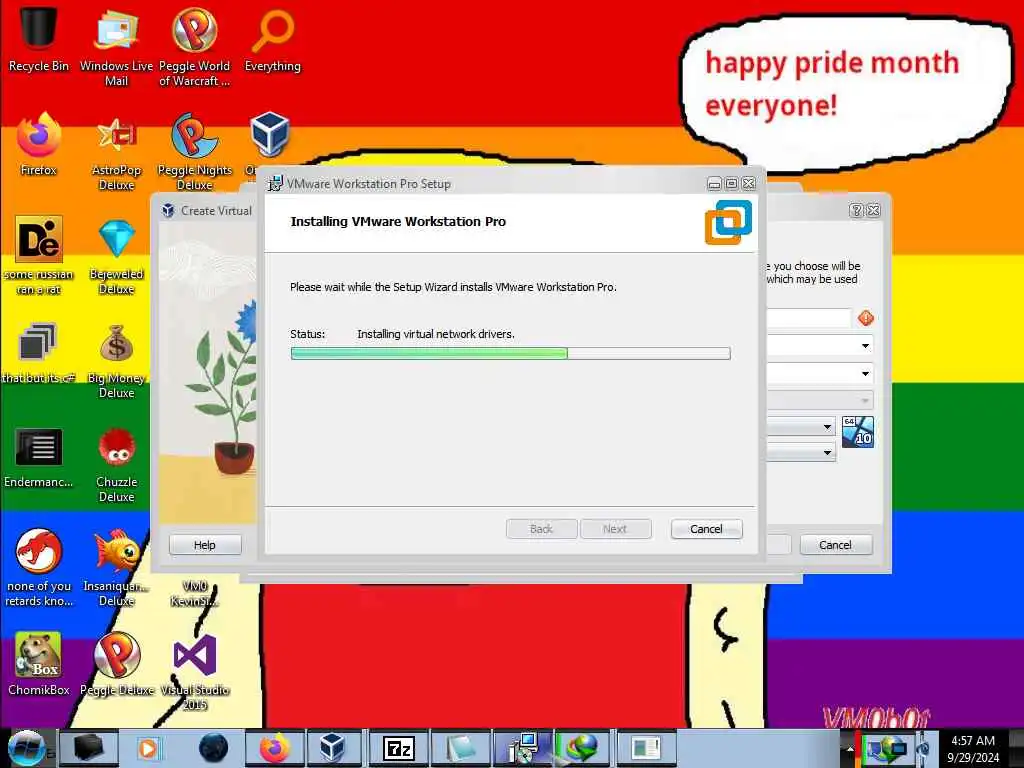Open the 'some russian ran a rat' shortcut

(38, 255)
